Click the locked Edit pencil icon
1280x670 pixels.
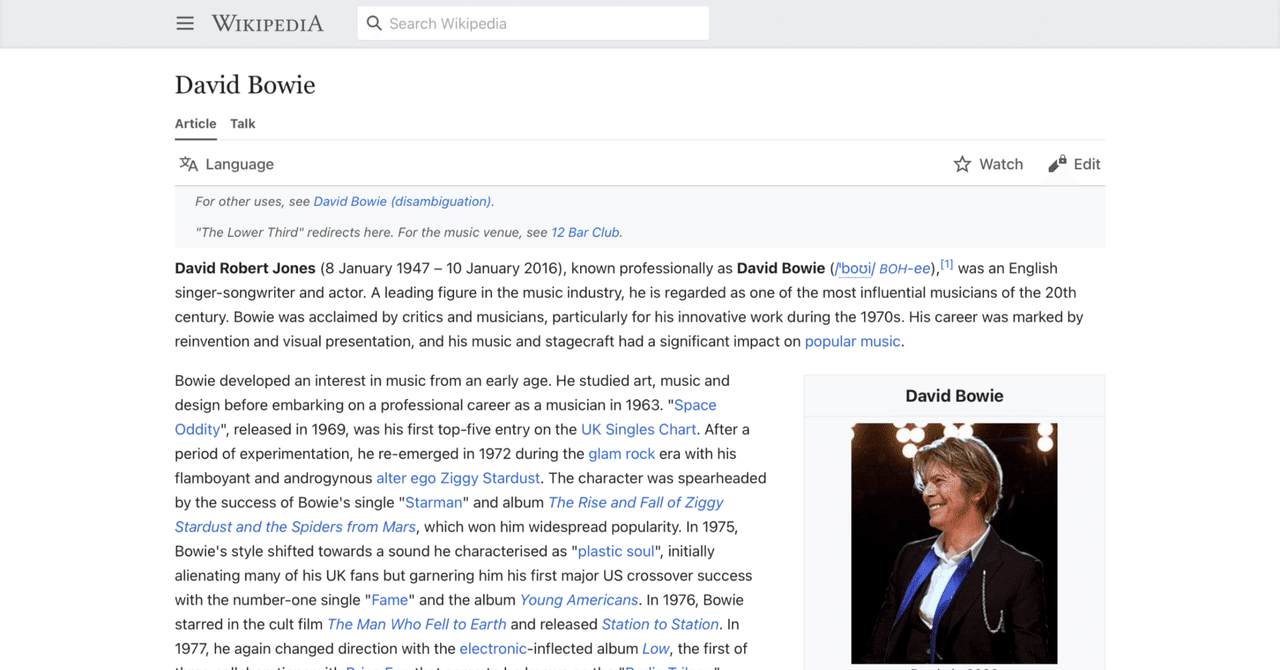click(x=1057, y=164)
